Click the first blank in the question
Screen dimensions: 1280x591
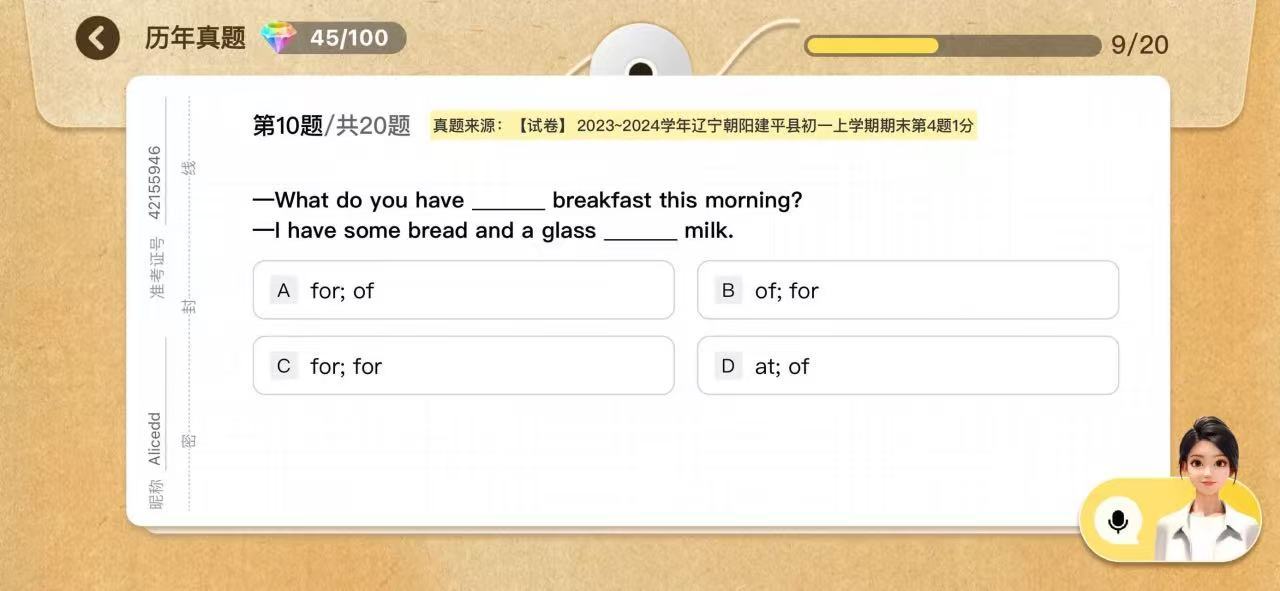[x=508, y=202]
